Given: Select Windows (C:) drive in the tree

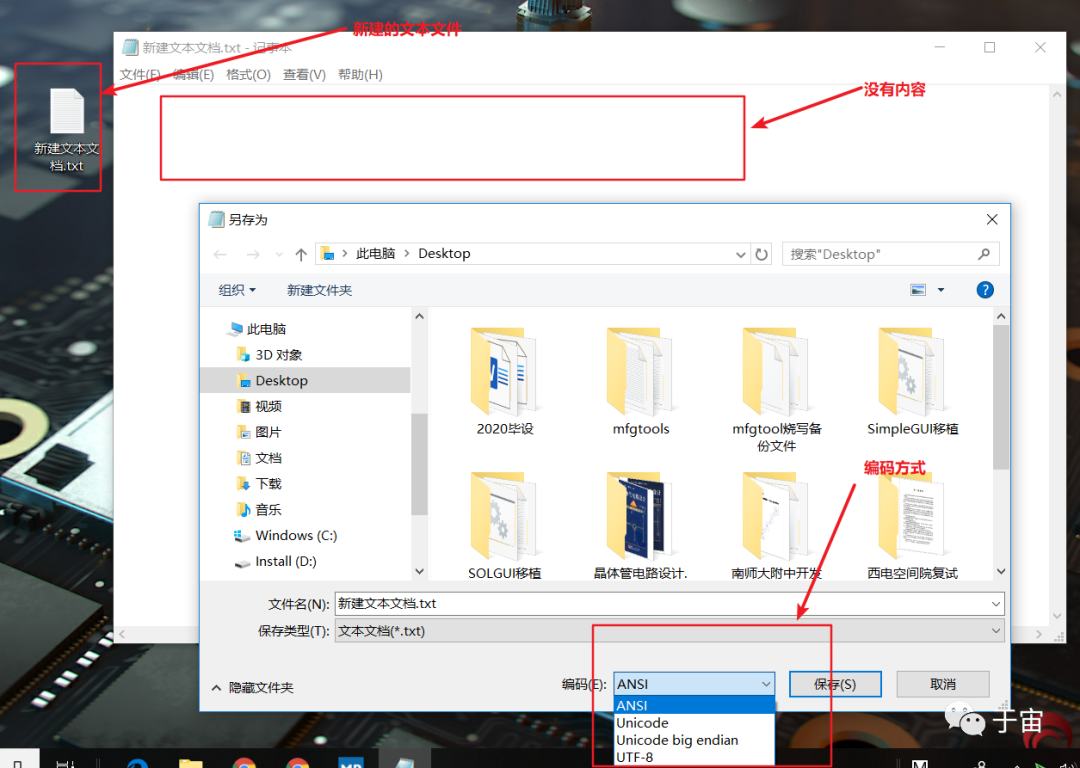Looking at the screenshot, I should [295, 535].
